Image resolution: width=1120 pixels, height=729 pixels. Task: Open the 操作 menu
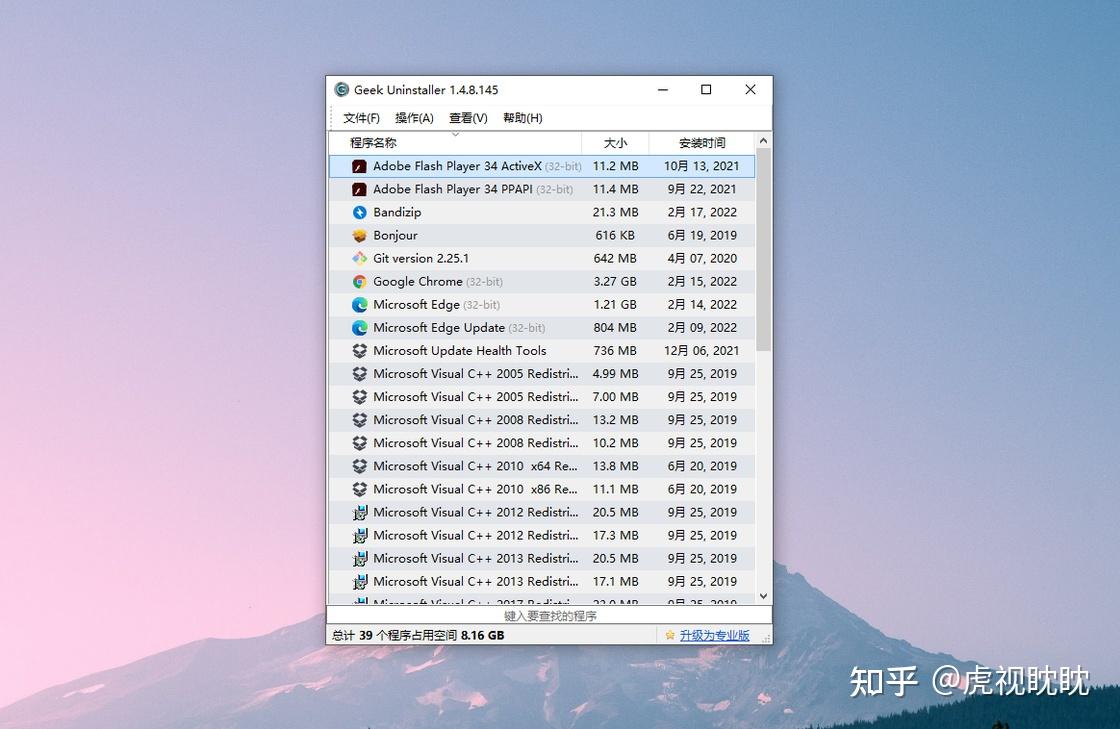(414, 117)
